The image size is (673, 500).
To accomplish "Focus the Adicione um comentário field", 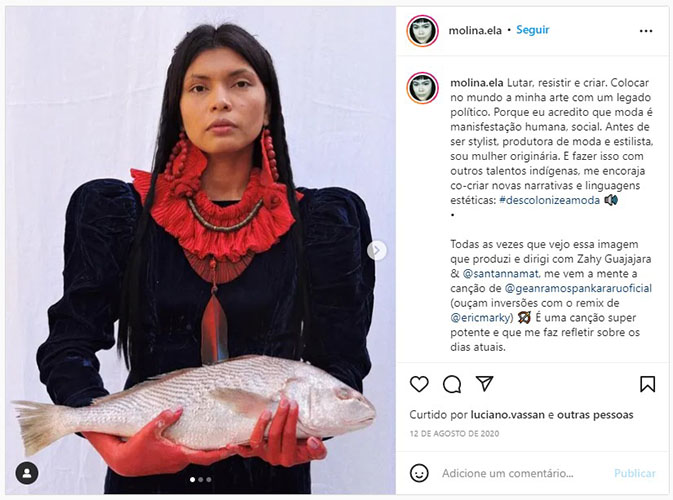I will [508, 473].
